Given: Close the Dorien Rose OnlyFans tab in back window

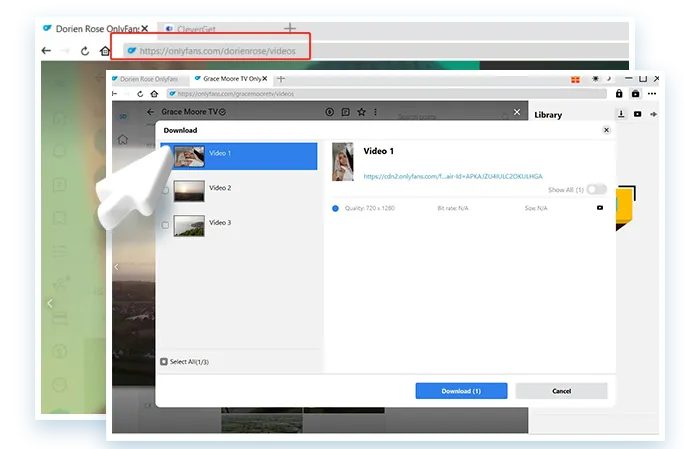Looking at the screenshot, I should pyautogui.click(x=144, y=29).
